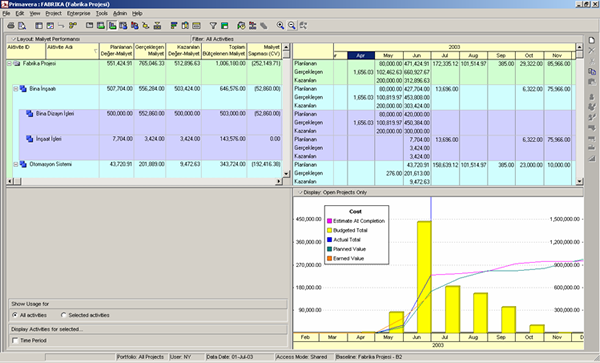600x363 pixels.
Task: Click the spreadsheet's vertical scroll down arrow
Action: coord(579,181)
